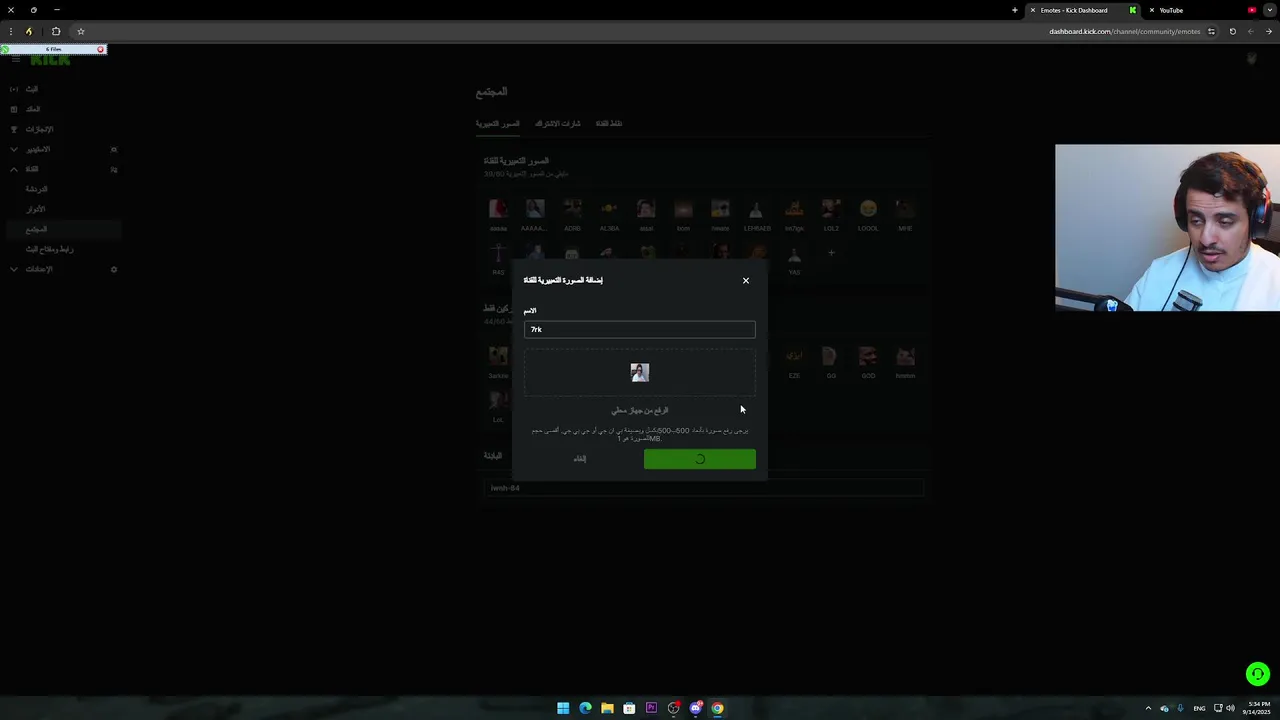The image size is (1280, 720).
Task: Expand the second sidebar chevron pointing down
Action: click(x=14, y=149)
